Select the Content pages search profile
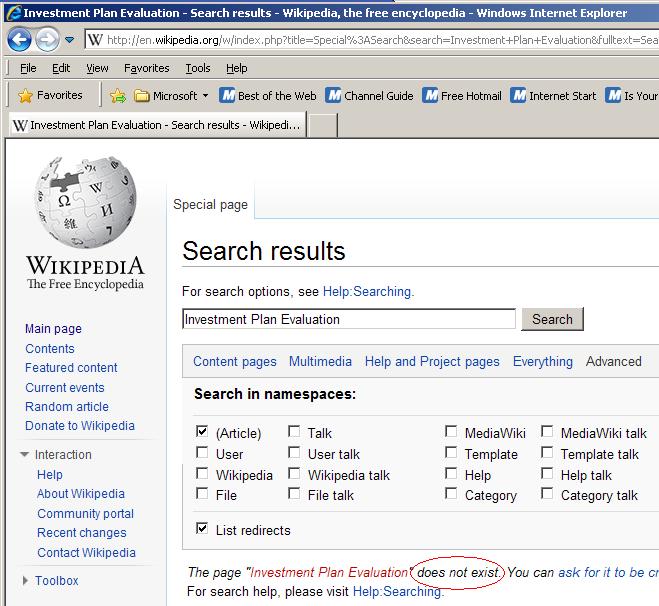This screenshot has width=659, height=606. pyautogui.click(x=235, y=362)
